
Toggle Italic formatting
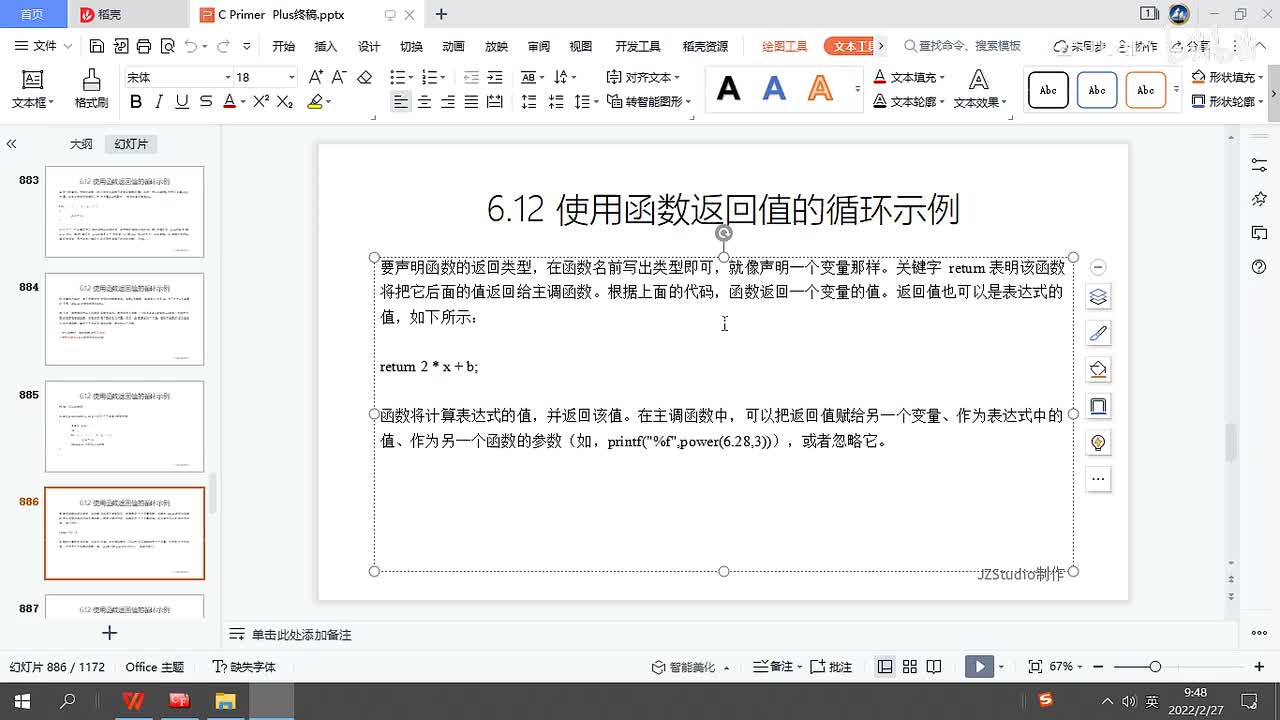click(159, 101)
